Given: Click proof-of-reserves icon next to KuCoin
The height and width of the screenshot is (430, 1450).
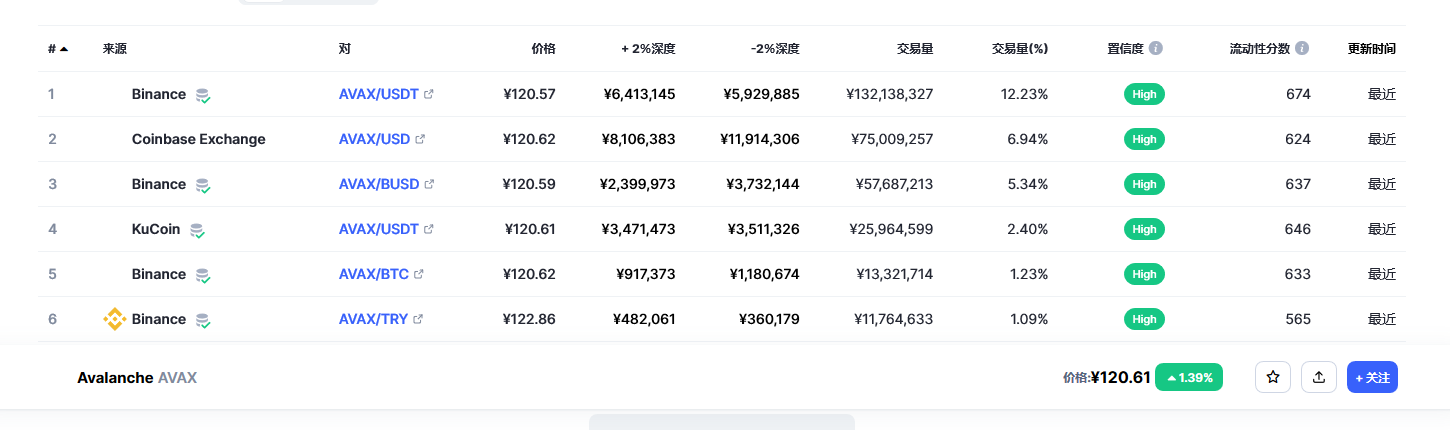Looking at the screenshot, I should (x=198, y=230).
